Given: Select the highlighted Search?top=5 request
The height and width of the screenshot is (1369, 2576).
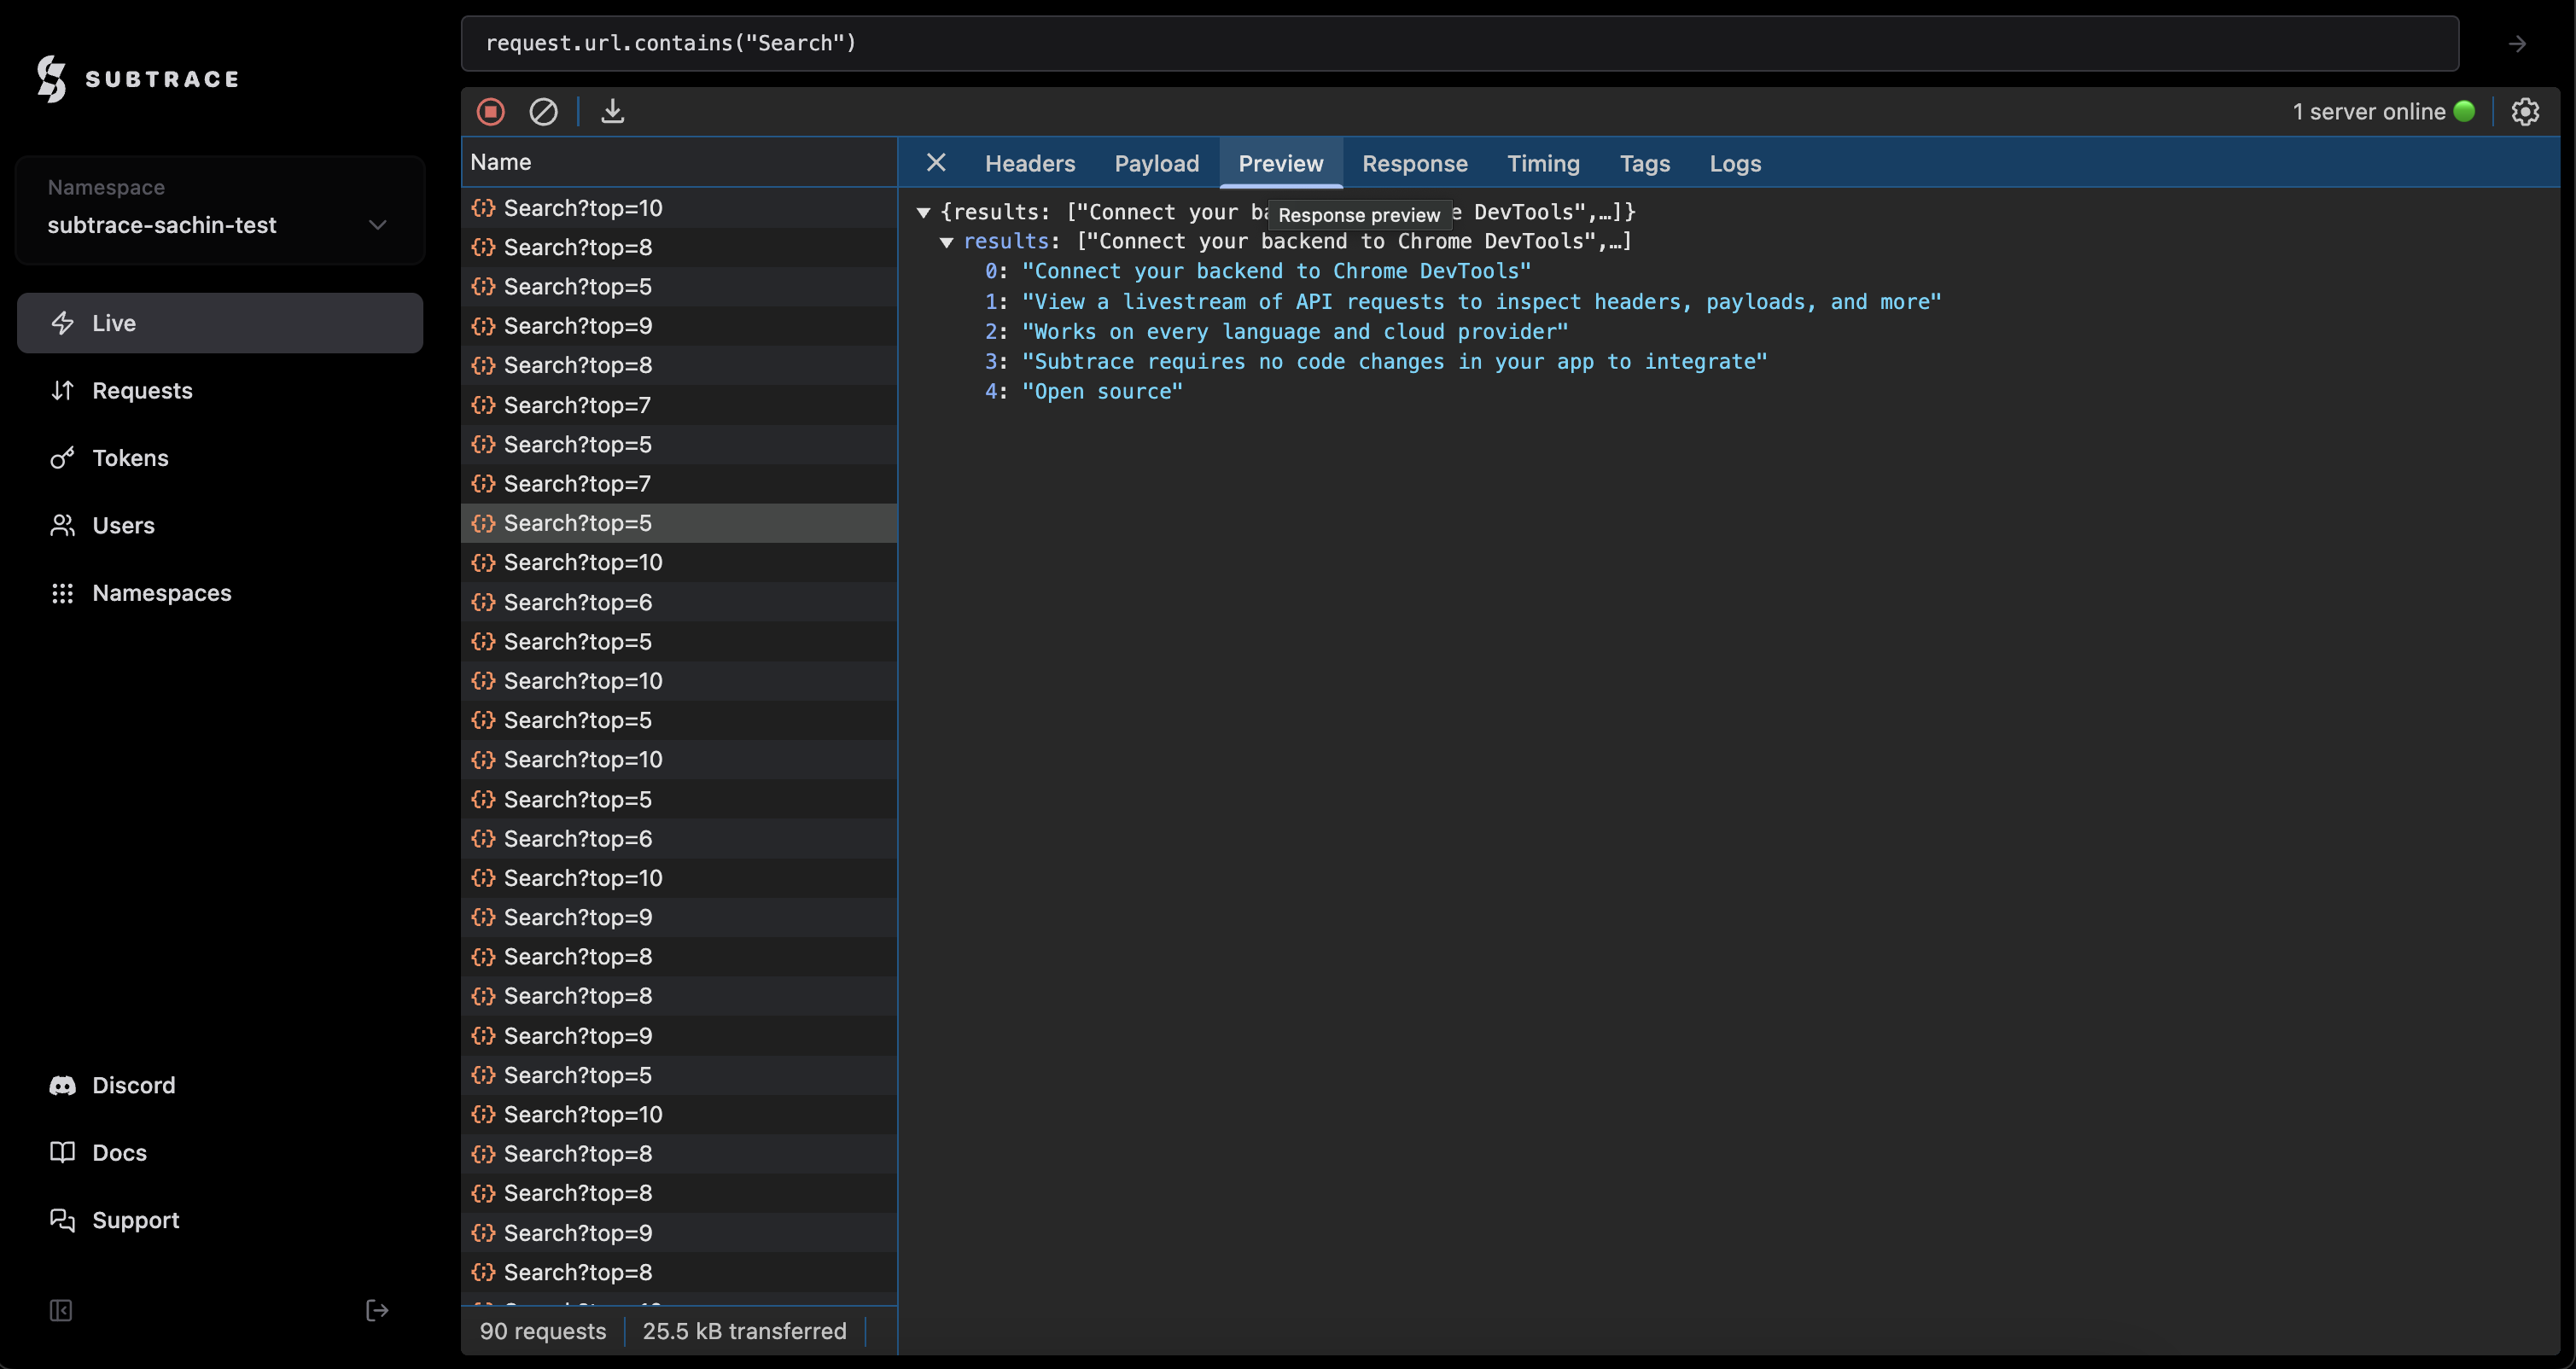Looking at the screenshot, I should point(679,523).
